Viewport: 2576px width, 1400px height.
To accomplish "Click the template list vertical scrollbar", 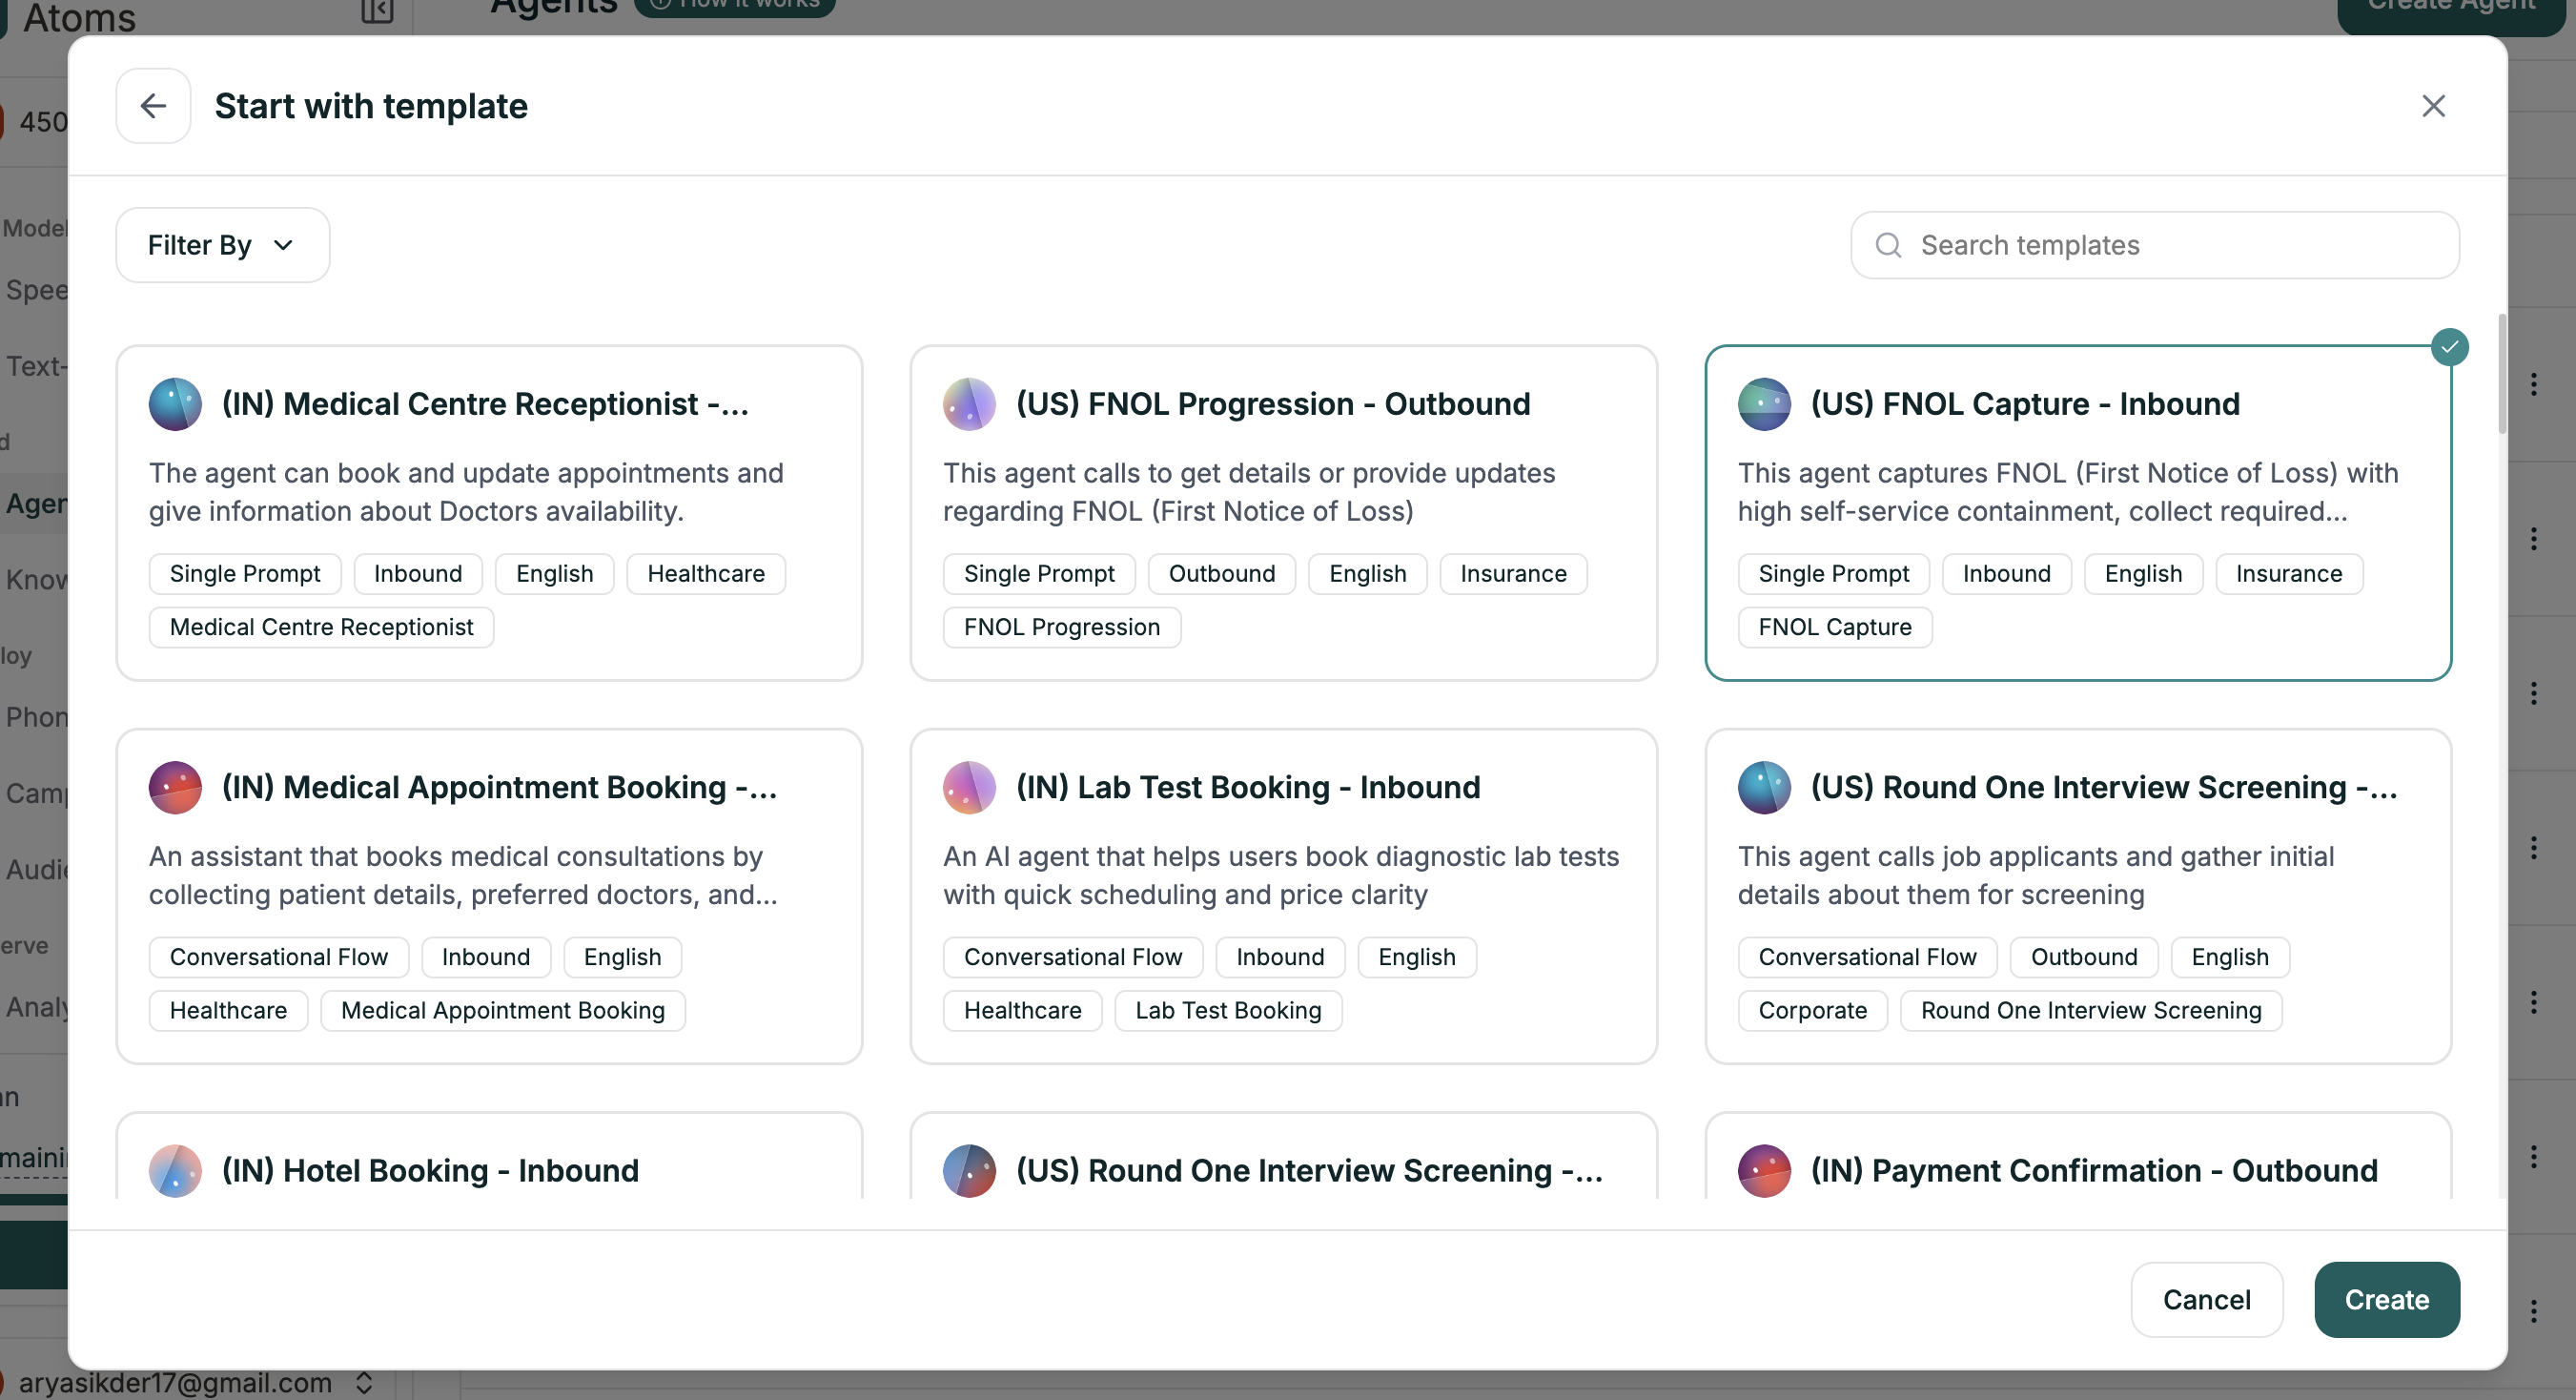I will pos(2502,375).
